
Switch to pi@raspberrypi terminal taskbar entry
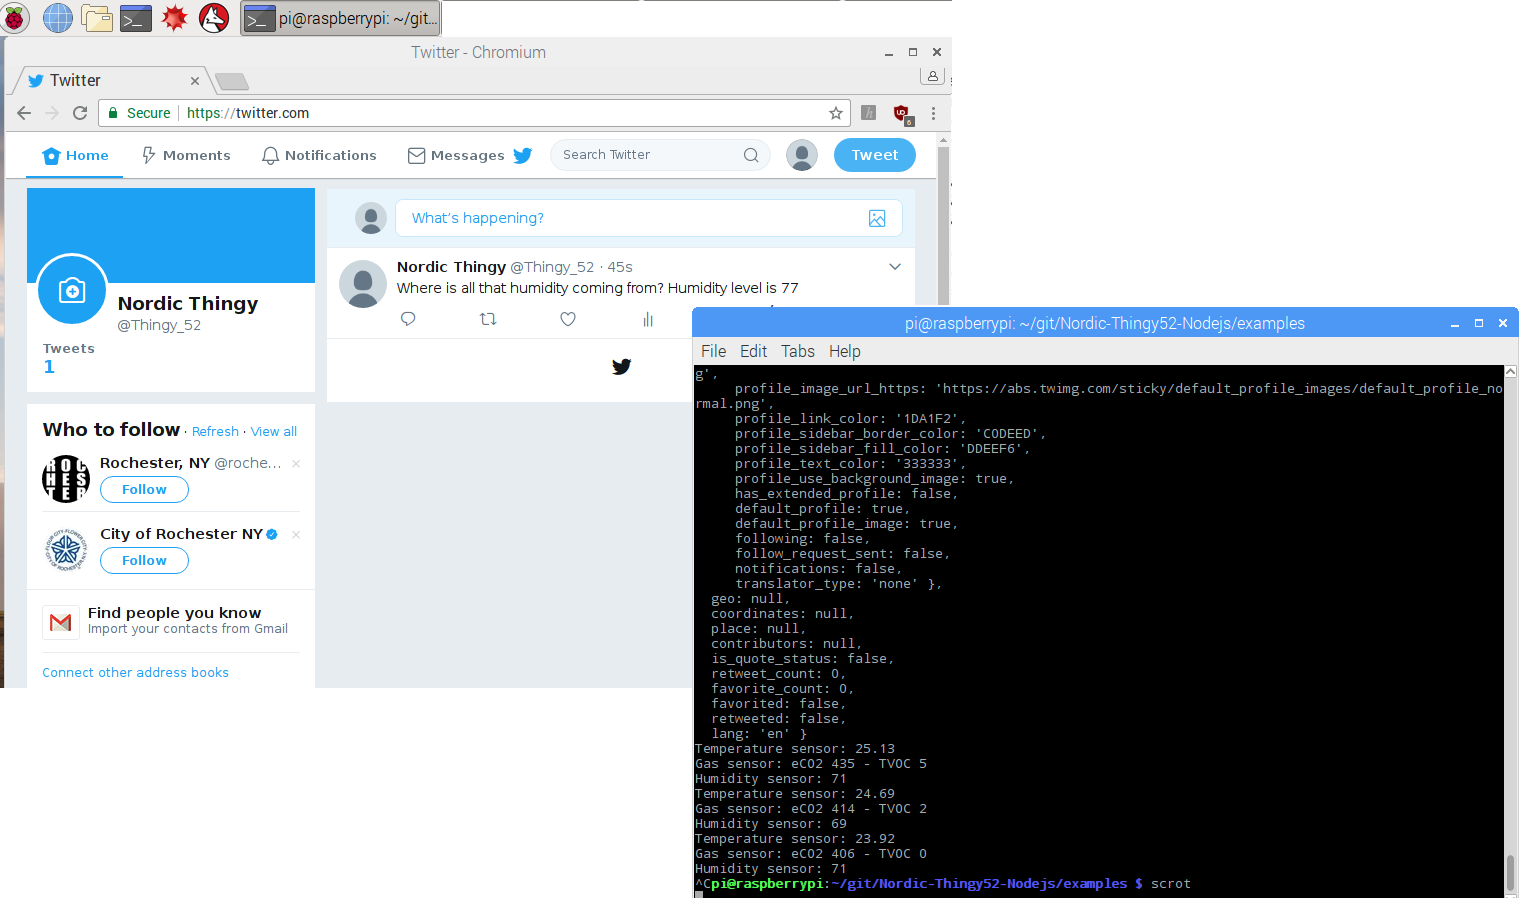[340, 18]
